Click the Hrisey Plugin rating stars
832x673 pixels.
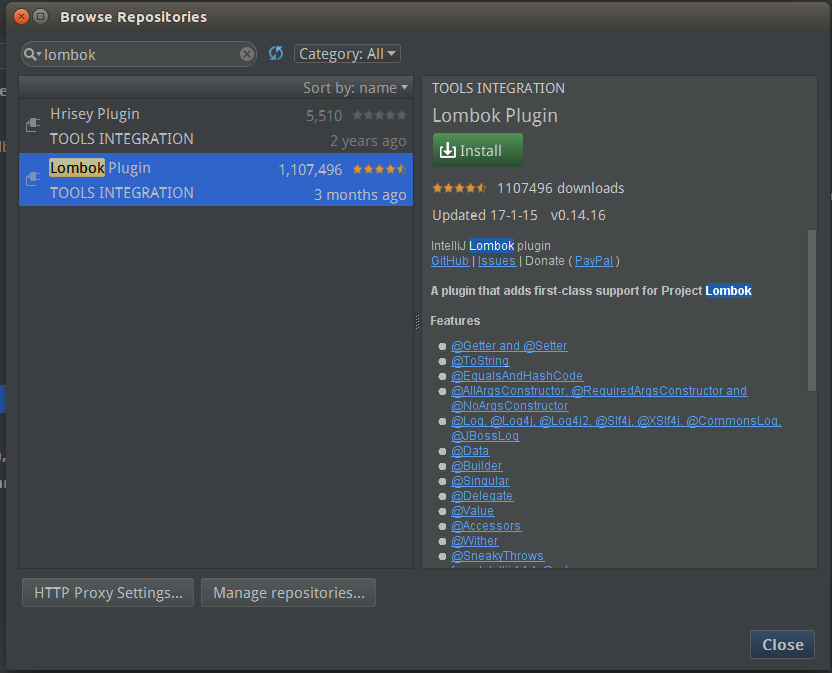point(379,115)
